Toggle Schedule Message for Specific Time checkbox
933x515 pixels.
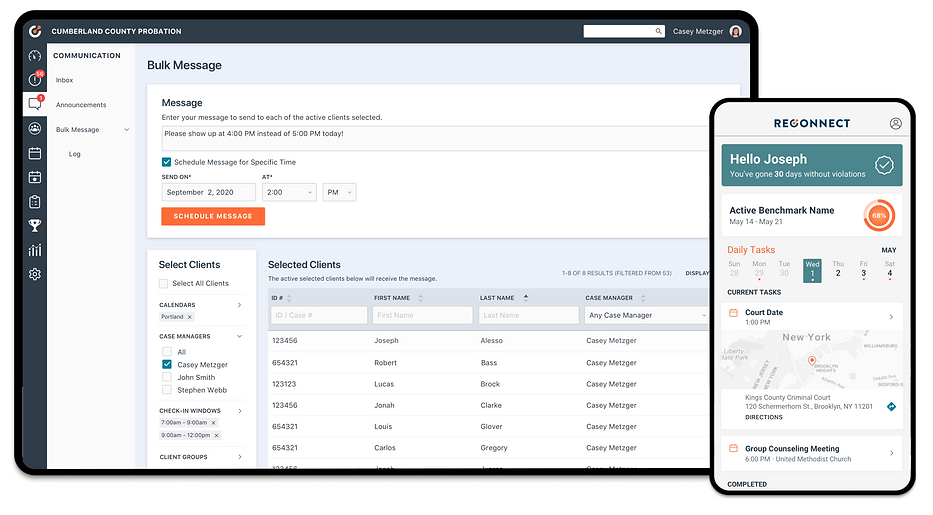click(167, 162)
